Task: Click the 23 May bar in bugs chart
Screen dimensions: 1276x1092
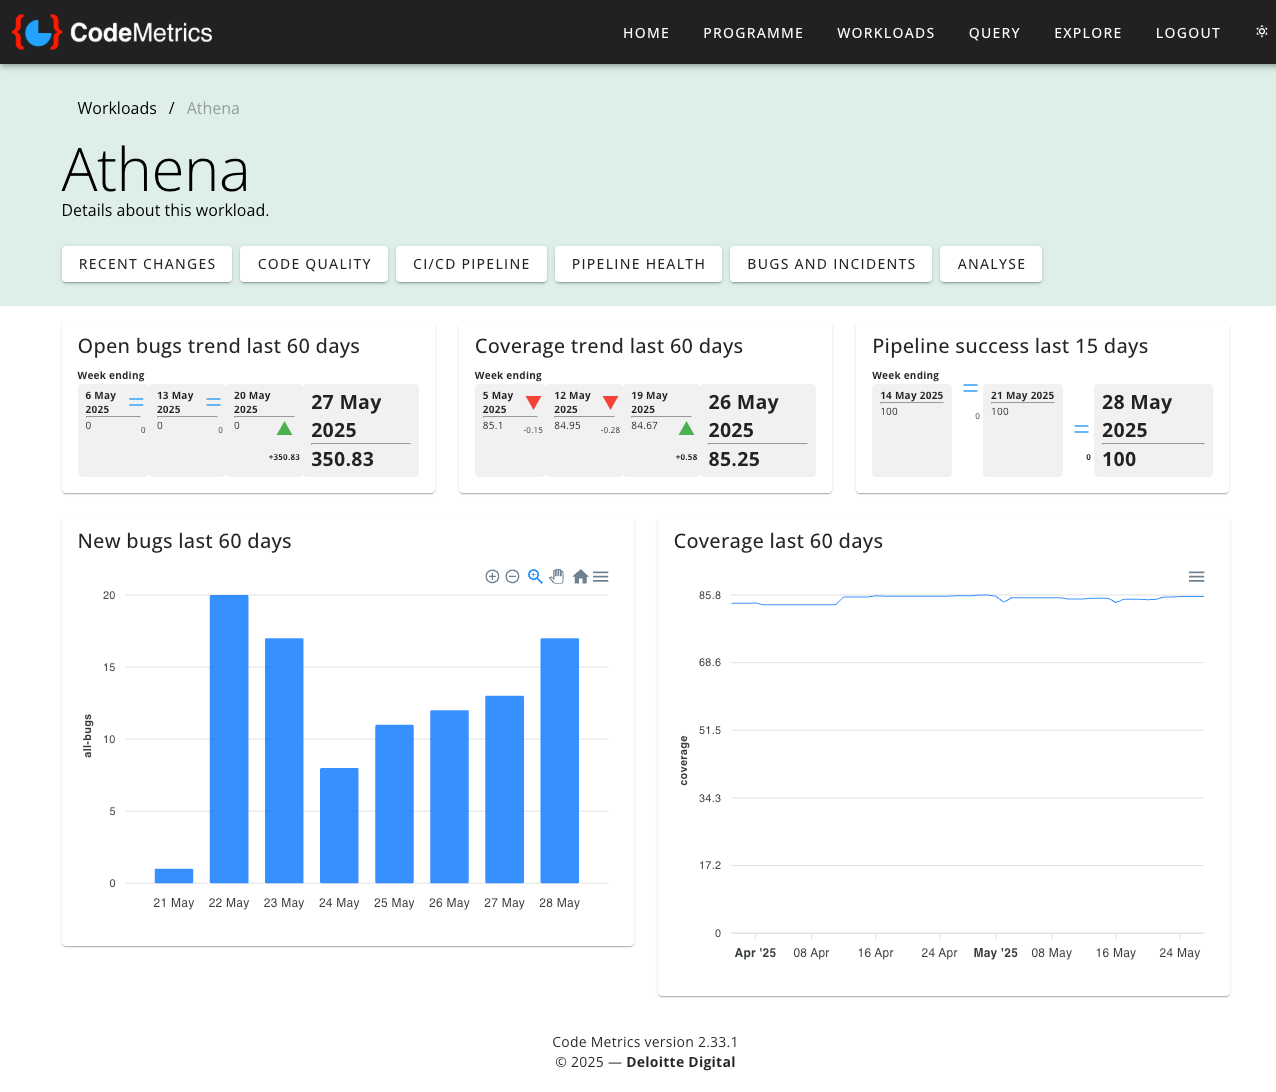Action: coord(284,760)
